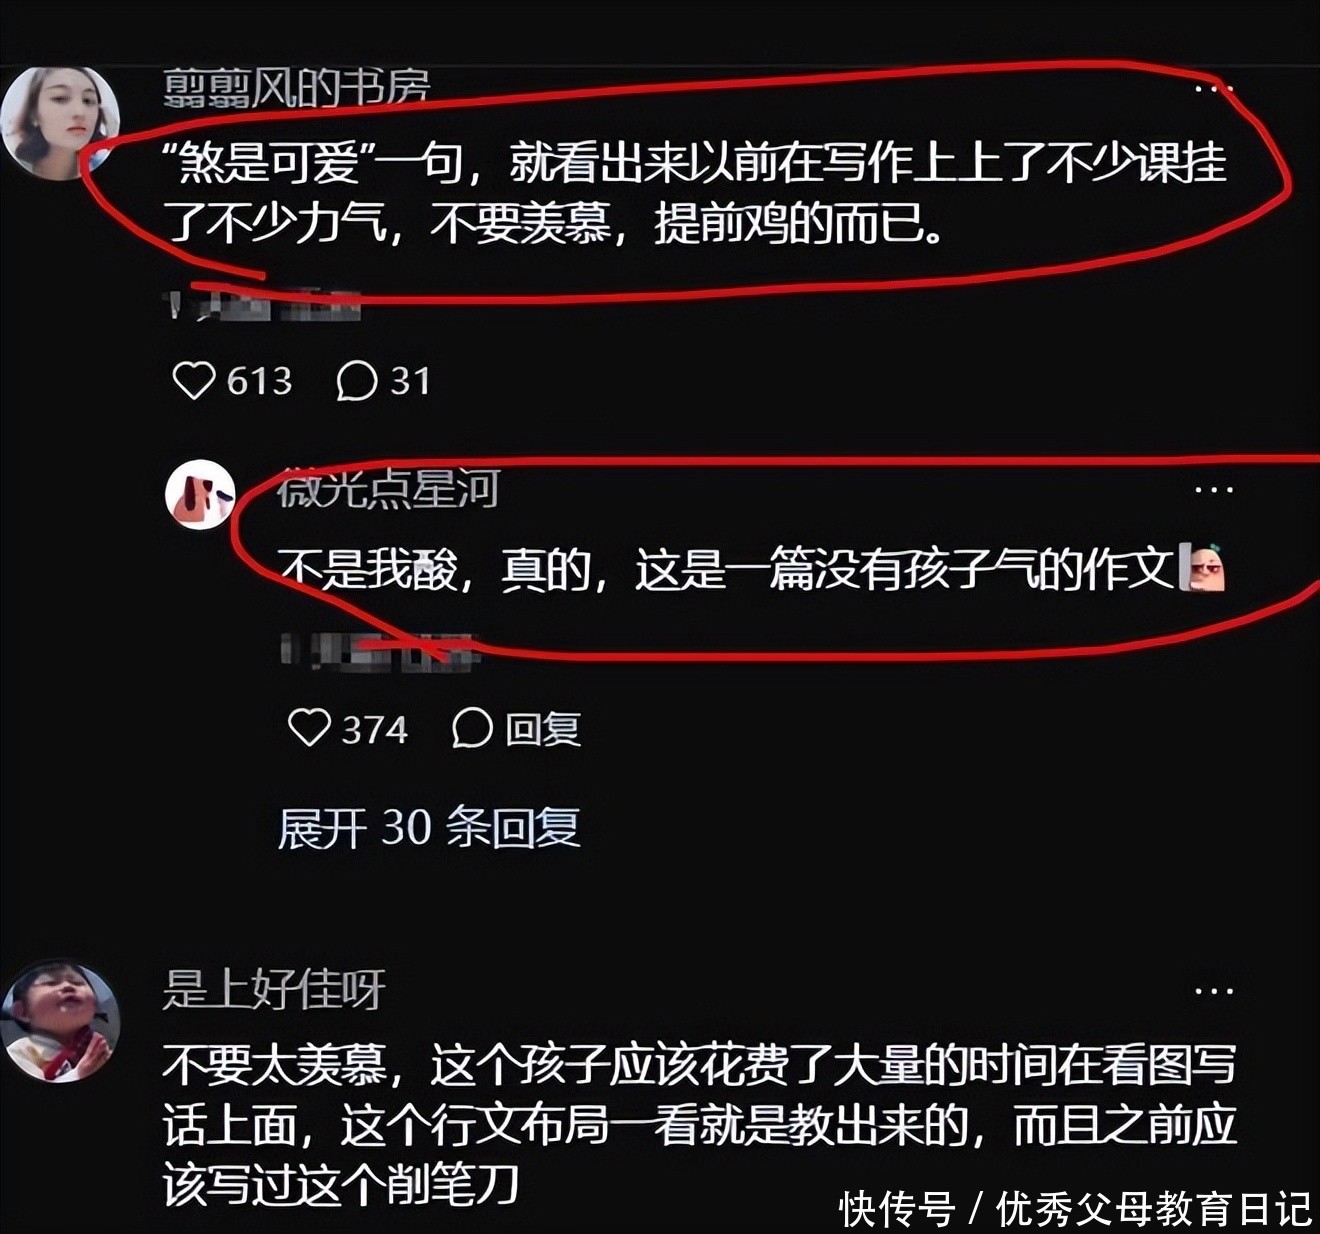The height and width of the screenshot is (1234, 1320).
Task: Select the comment starting with 不要太羡慕
Action: click(700, 1125)
